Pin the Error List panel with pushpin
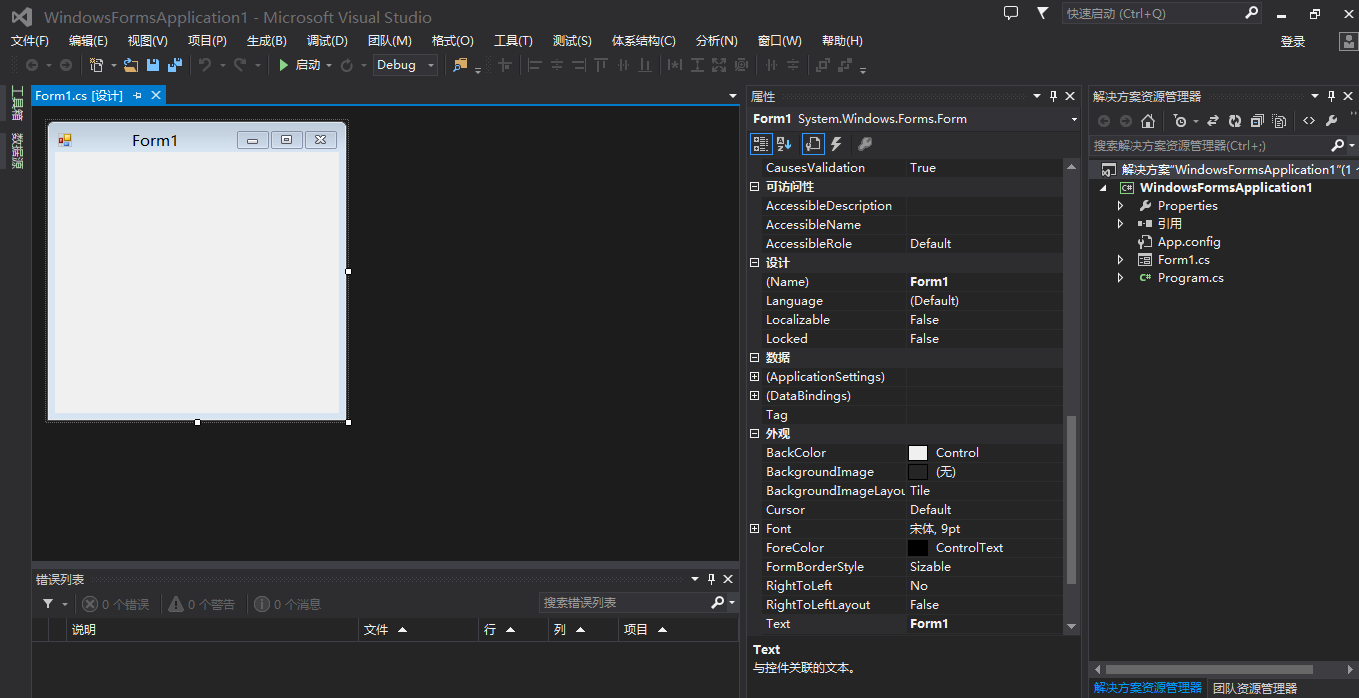This screenshot has height=698, width=1359. coord(712,579)
